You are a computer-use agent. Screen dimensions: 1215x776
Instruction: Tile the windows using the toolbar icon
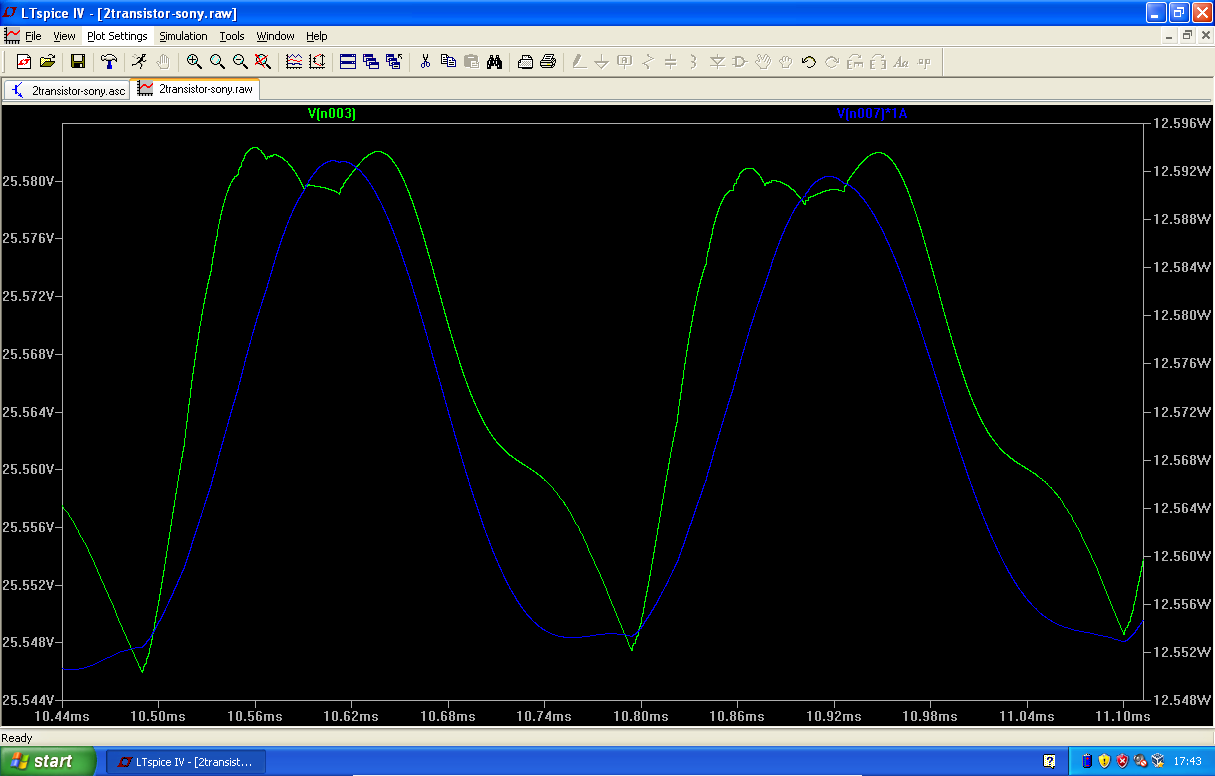click(348, 62)
